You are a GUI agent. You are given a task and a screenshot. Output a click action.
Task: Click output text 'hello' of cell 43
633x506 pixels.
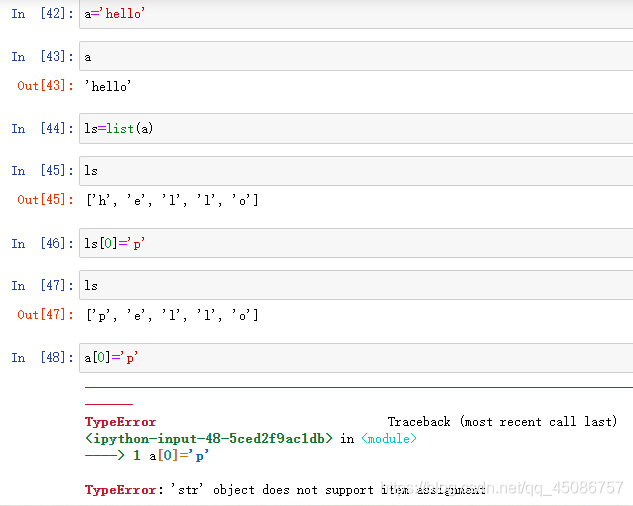[x=108, y=86]
